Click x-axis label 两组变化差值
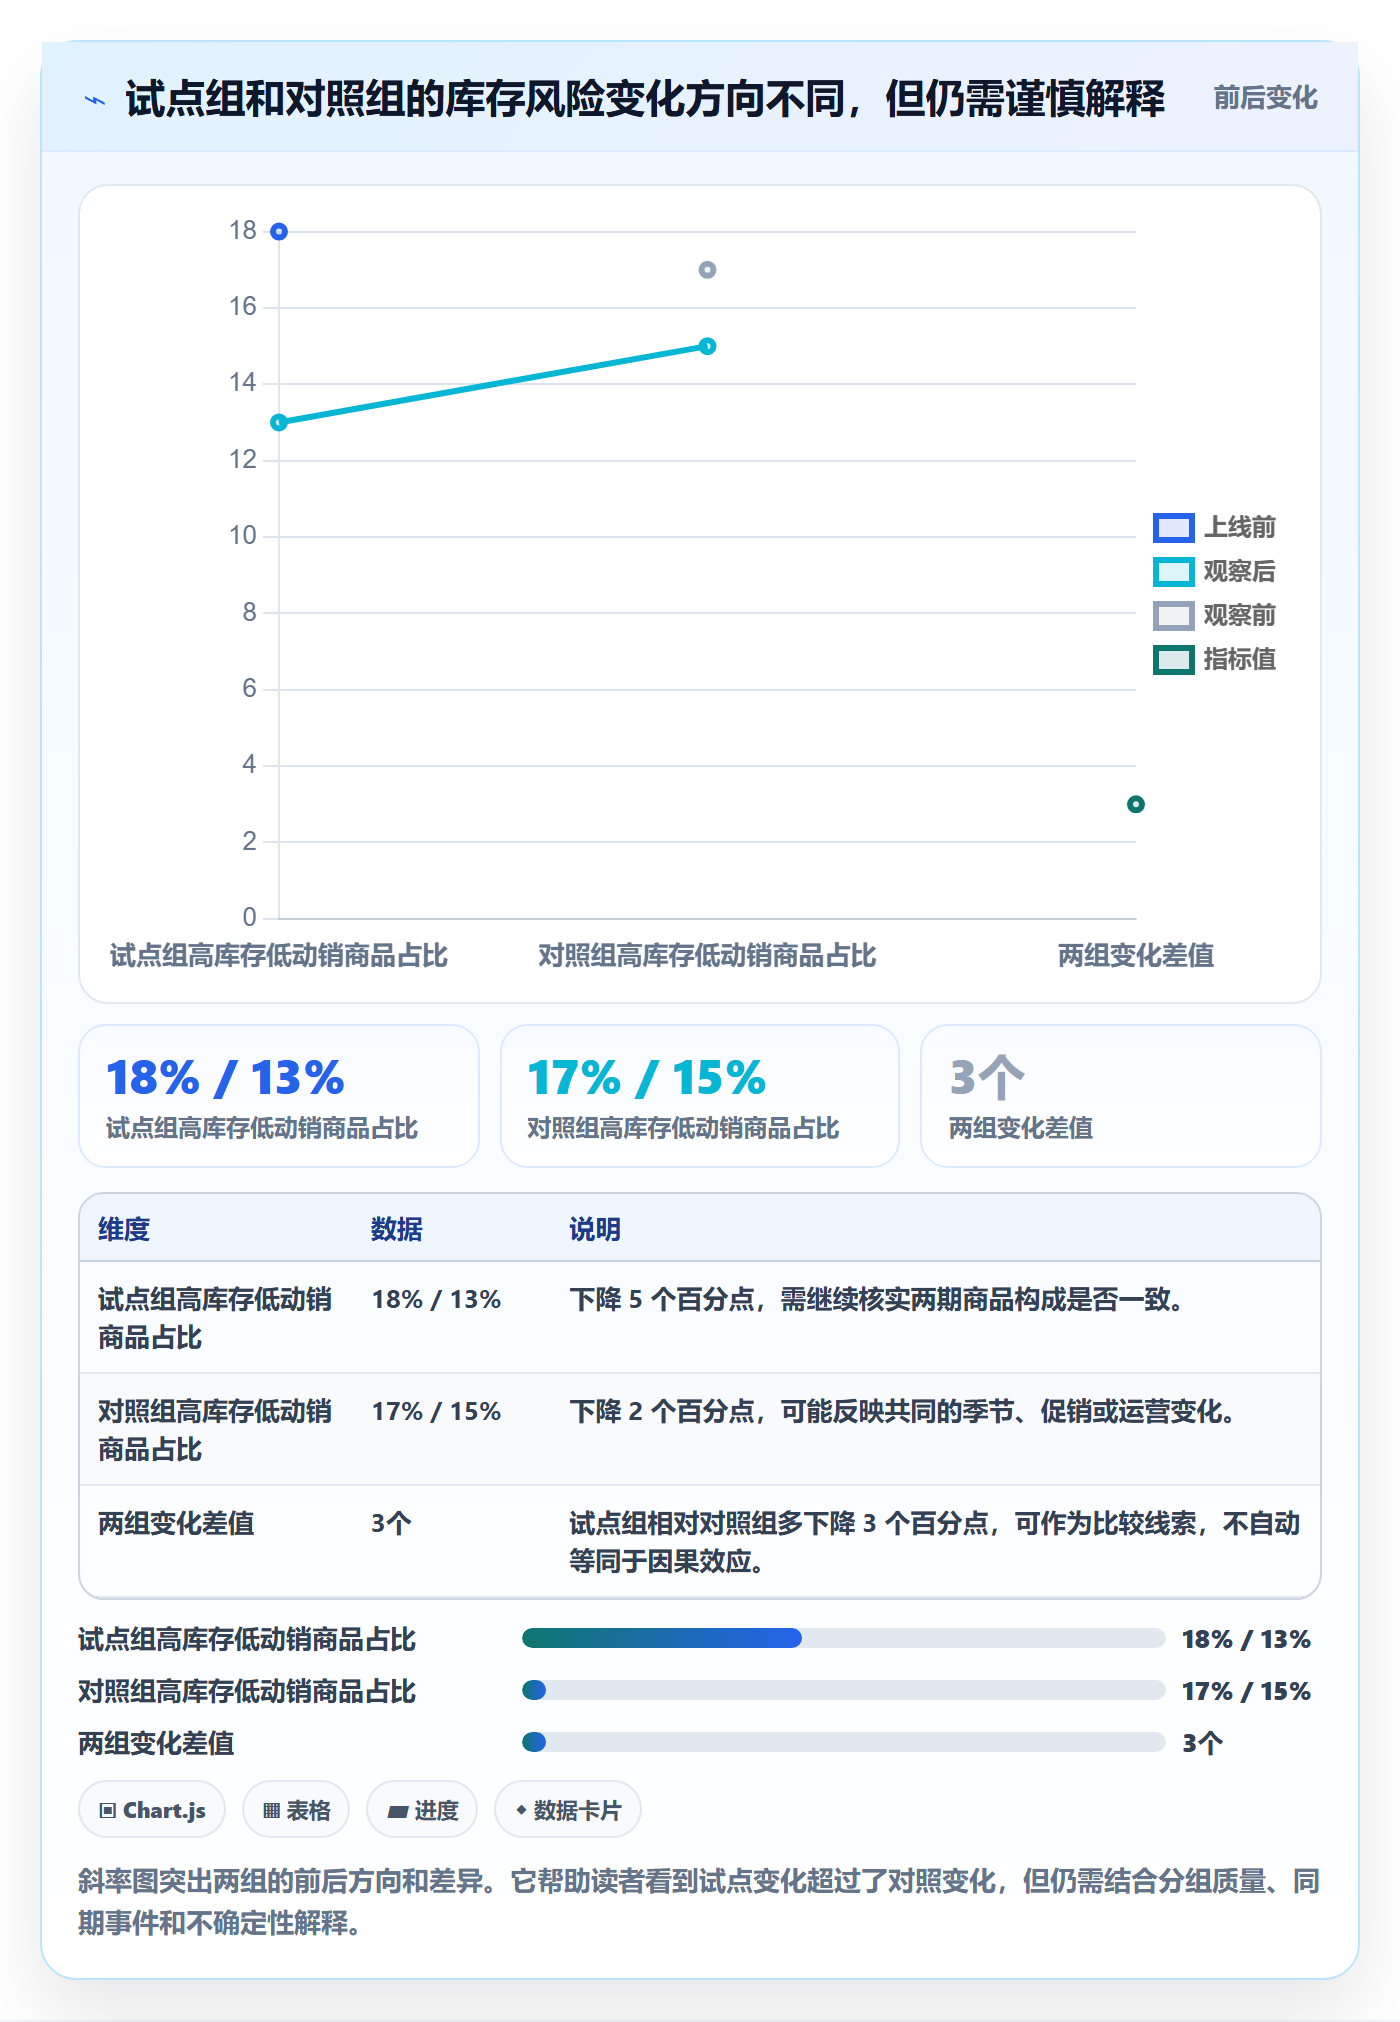The height and width of the screenshot is (2022, 1400). (1136, 955)
